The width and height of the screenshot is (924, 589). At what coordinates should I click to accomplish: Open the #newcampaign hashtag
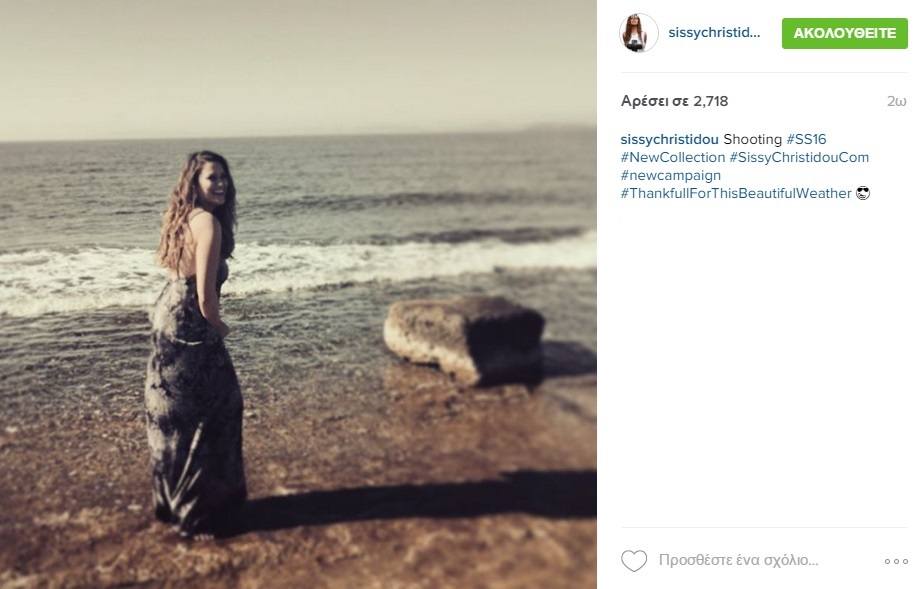coord(671,176)
